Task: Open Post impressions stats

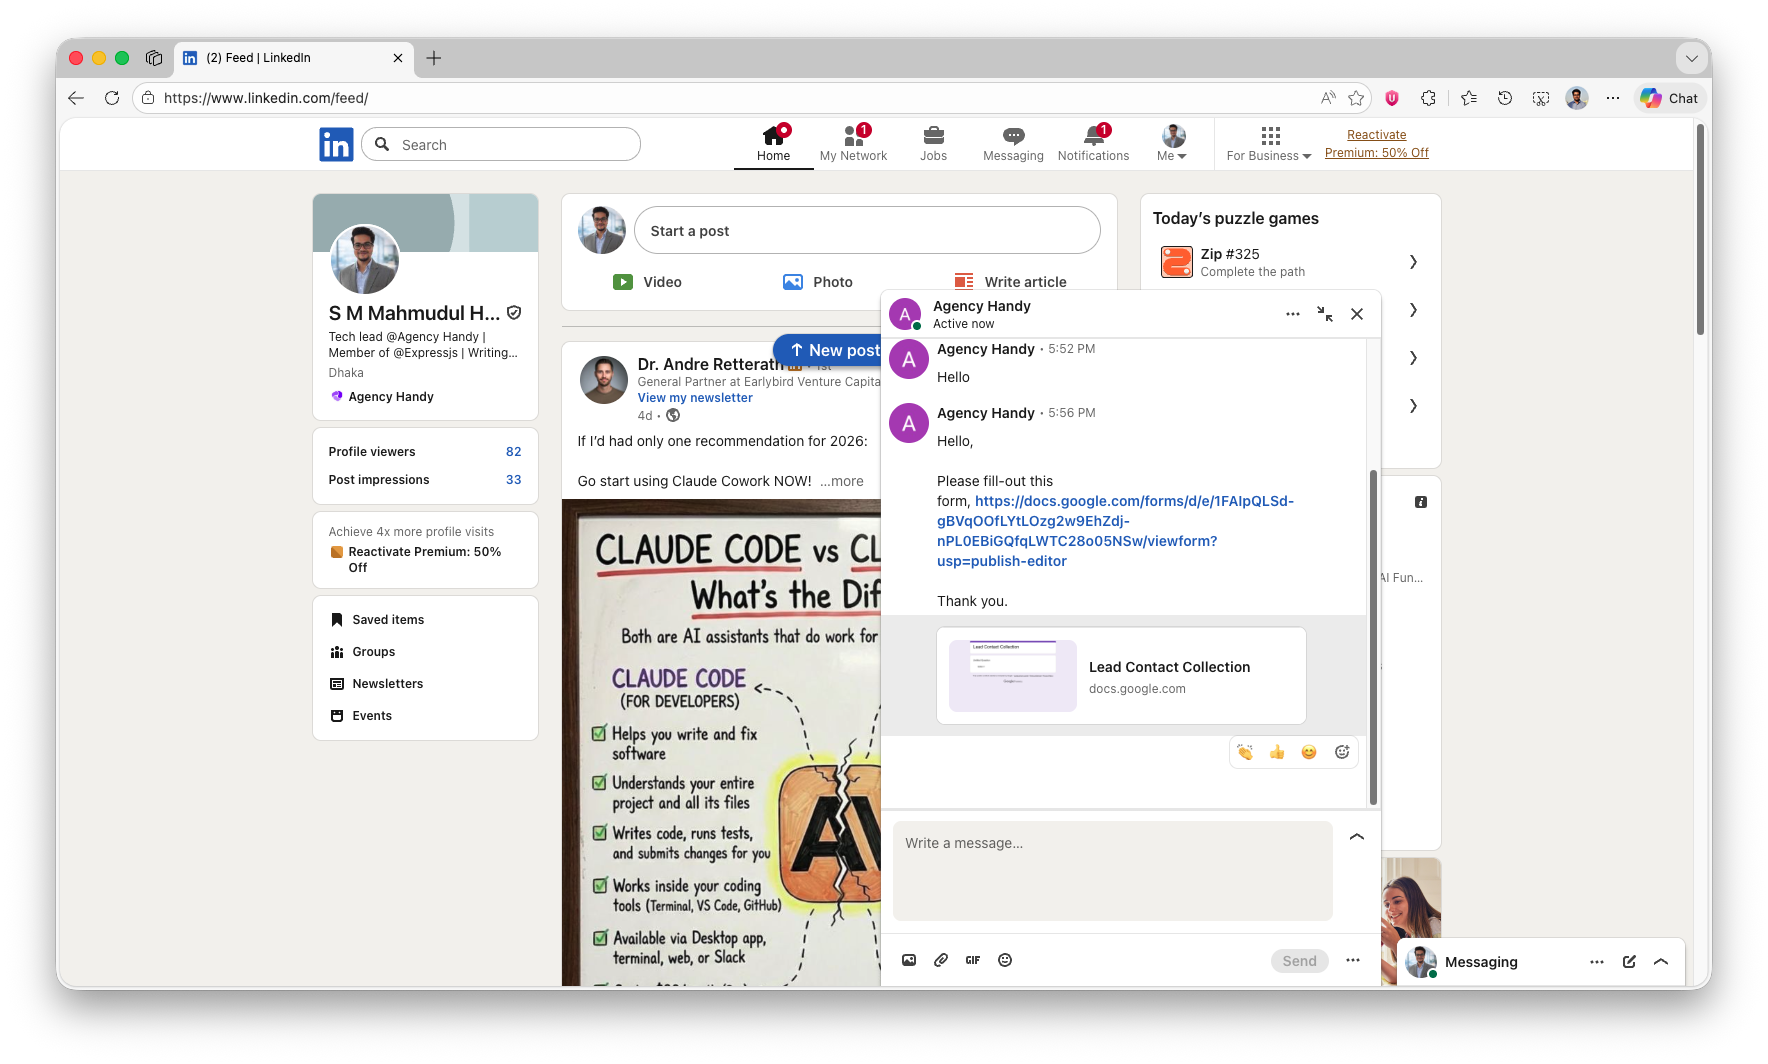Action: (x=425, y=480)
